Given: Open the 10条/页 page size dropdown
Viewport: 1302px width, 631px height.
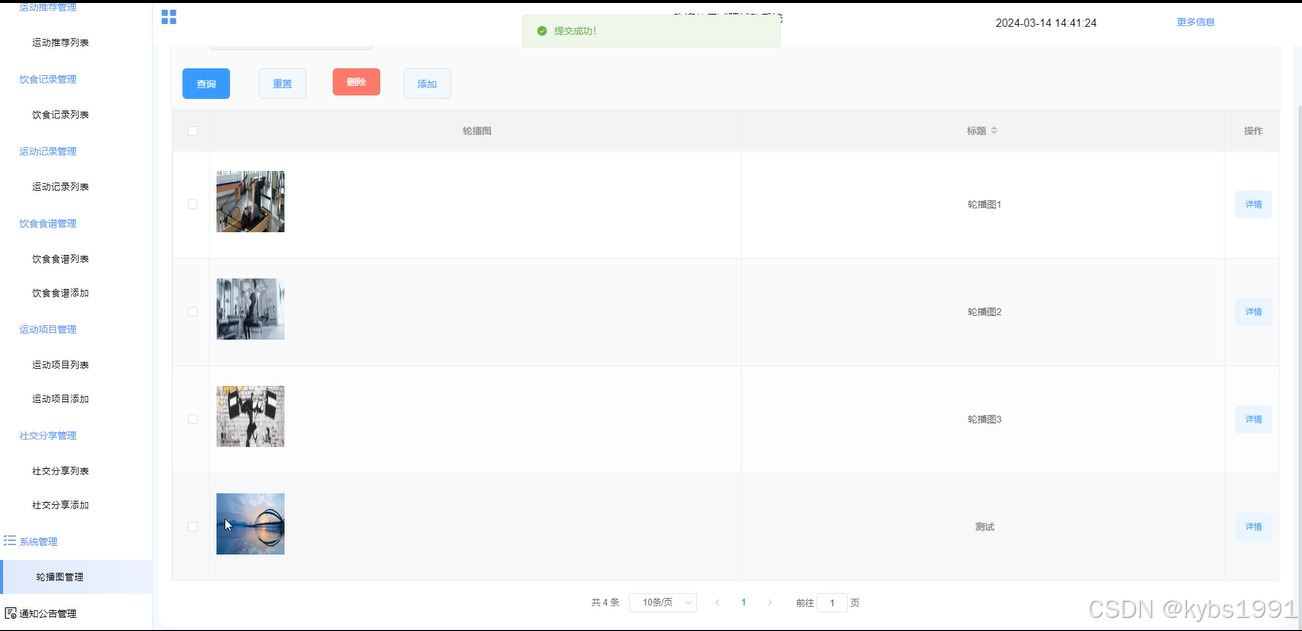Looking at the screenshot, I should (663, 603).
